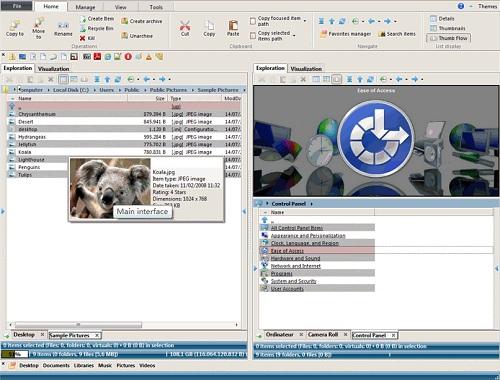This screenshot has width=500, height=380.
Task: Click the Copy clipboard icon
Action: (209, 25)
